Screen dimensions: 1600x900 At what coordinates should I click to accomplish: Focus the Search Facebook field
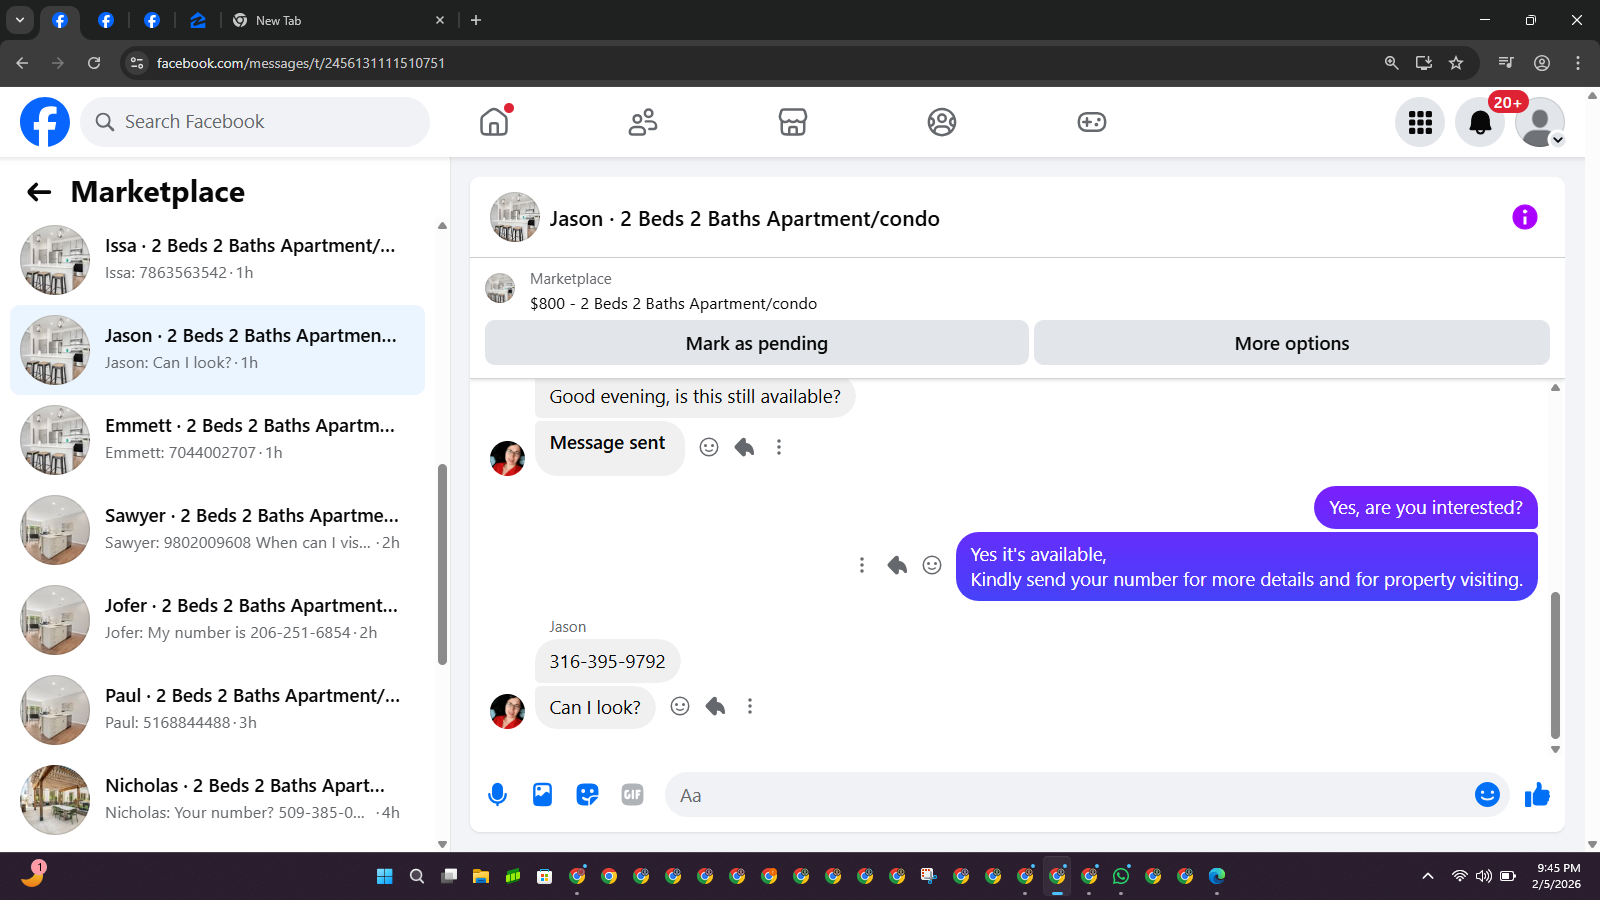point(255,122)
